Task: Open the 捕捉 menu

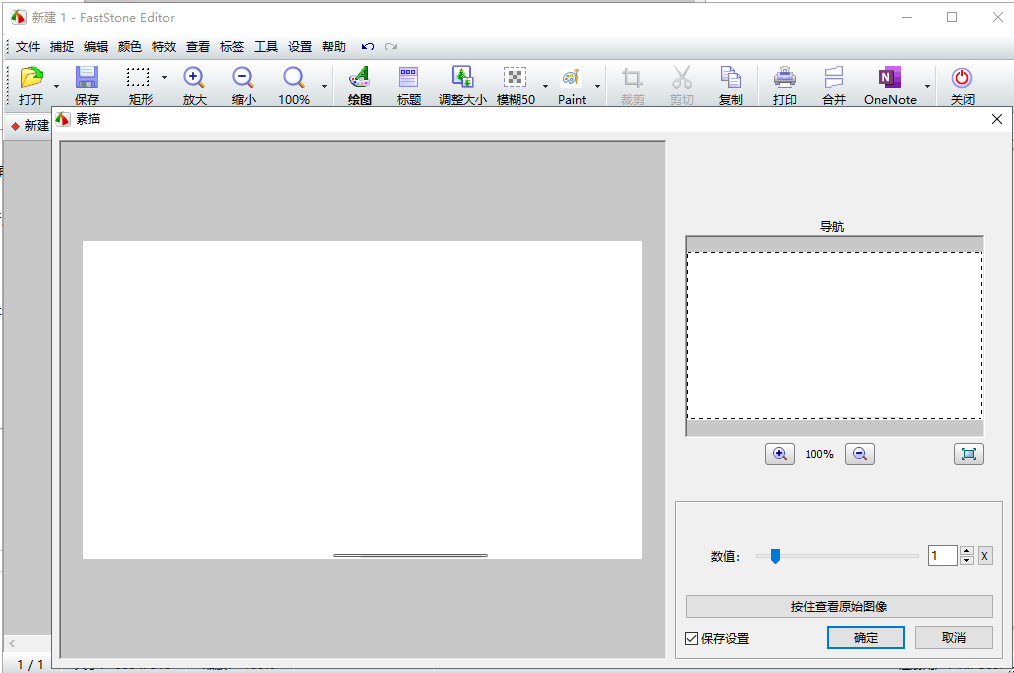Action: (x=62, y=47)
